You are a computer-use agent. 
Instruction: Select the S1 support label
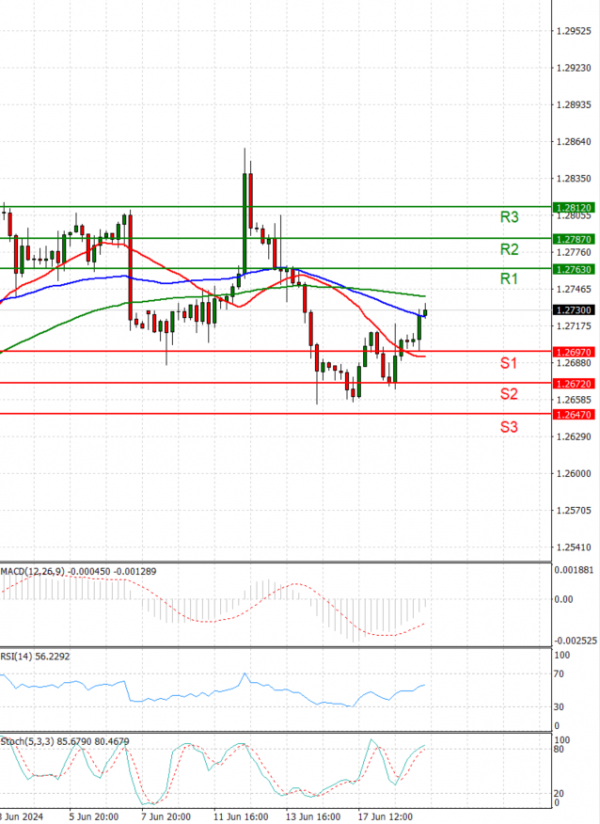pyautogui.click(x=509, y=363)
